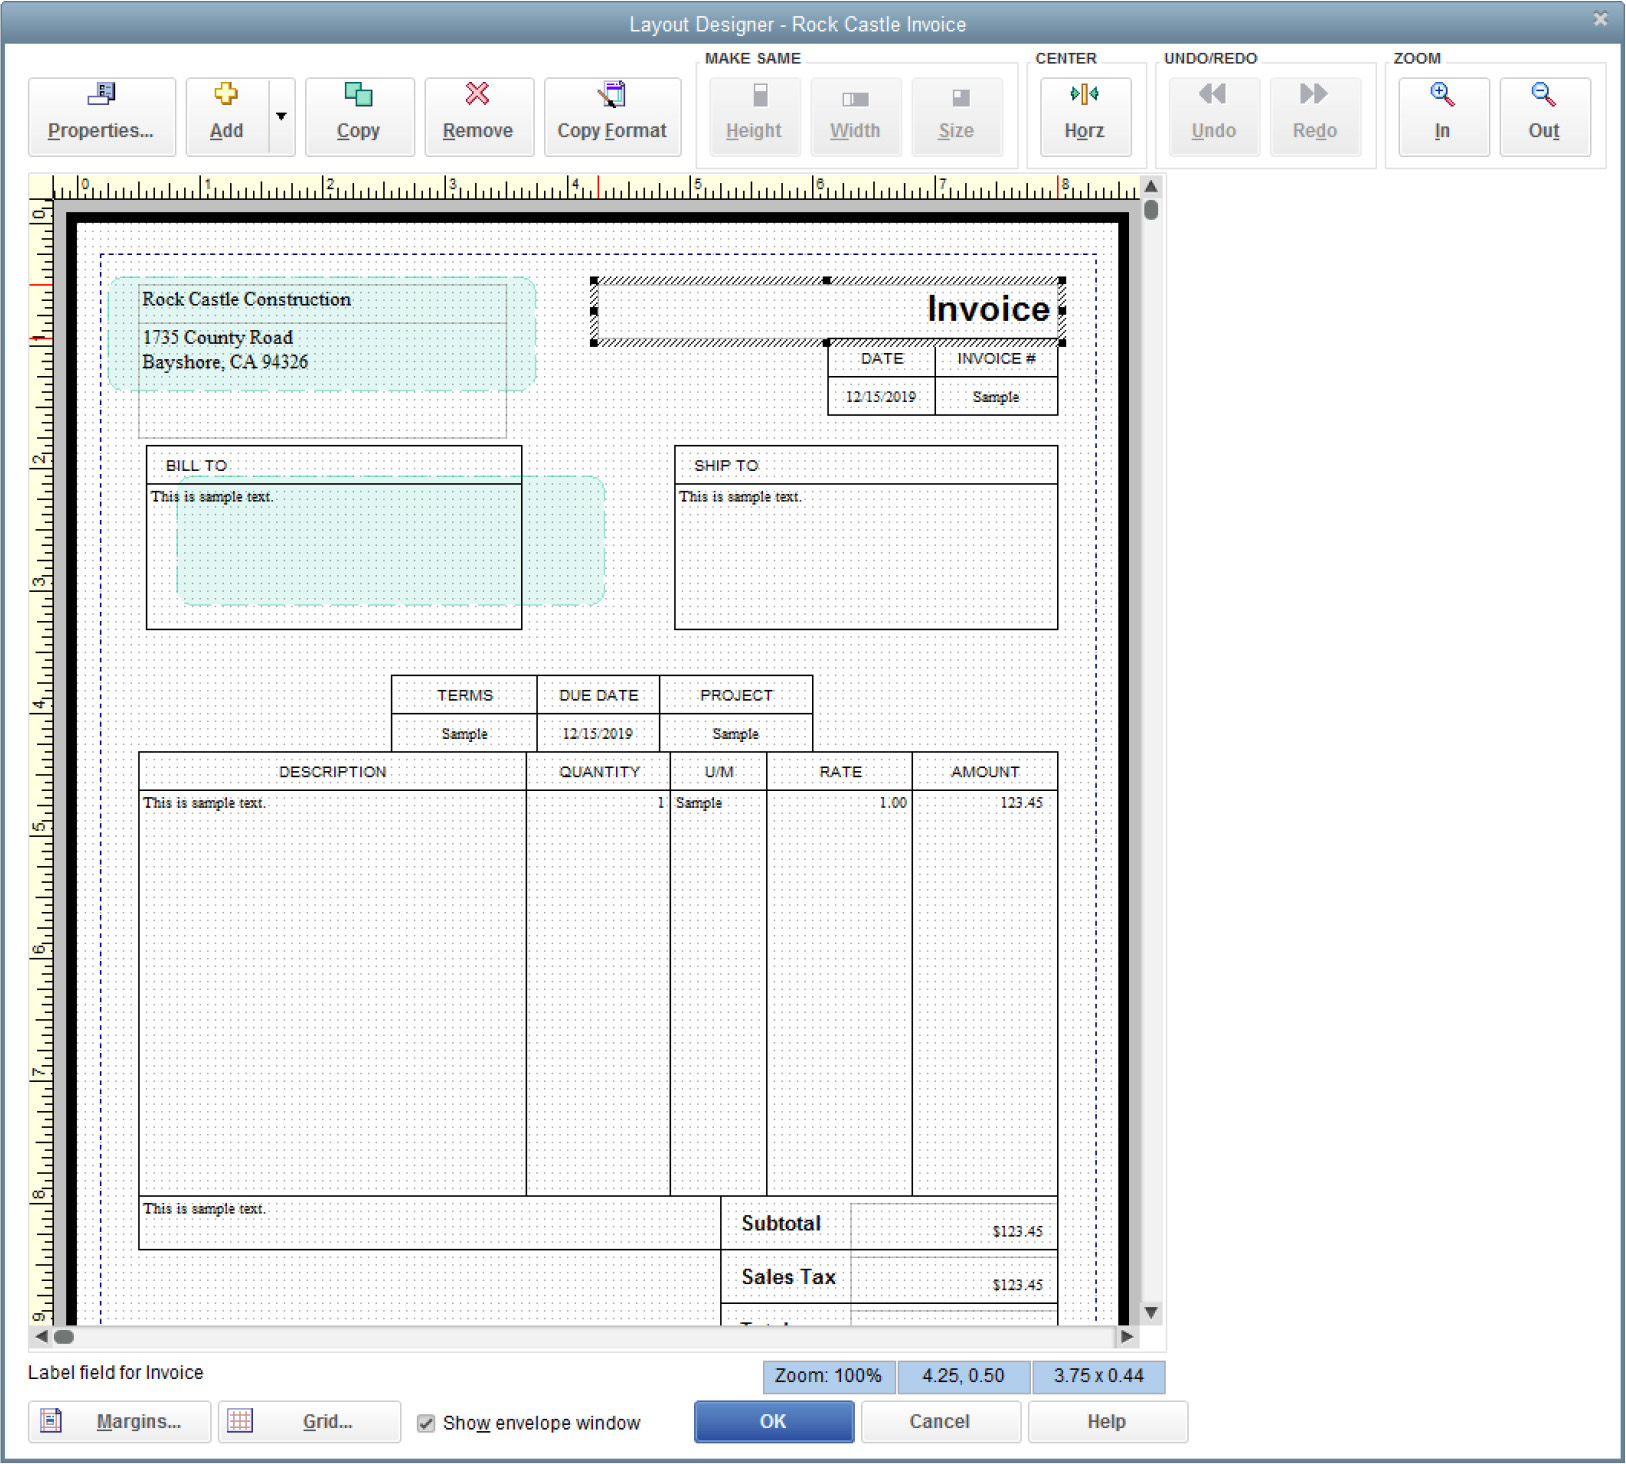Select the QUANTITY column header

click(599, 772)
